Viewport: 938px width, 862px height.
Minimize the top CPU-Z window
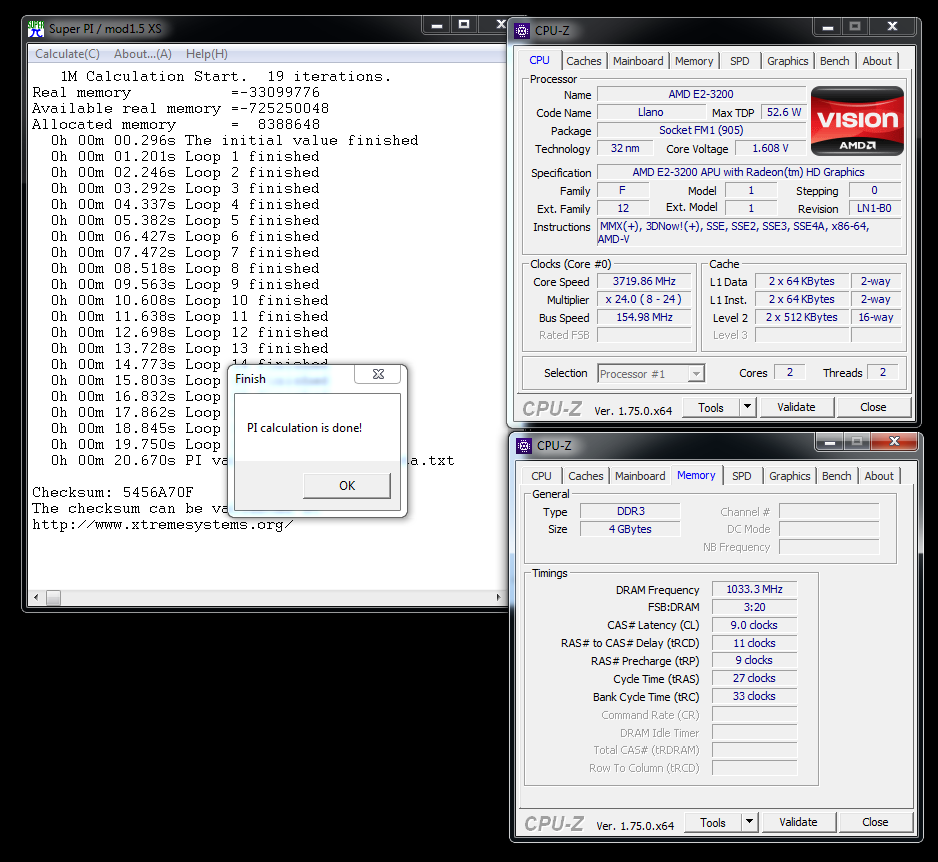click(827, 26)
